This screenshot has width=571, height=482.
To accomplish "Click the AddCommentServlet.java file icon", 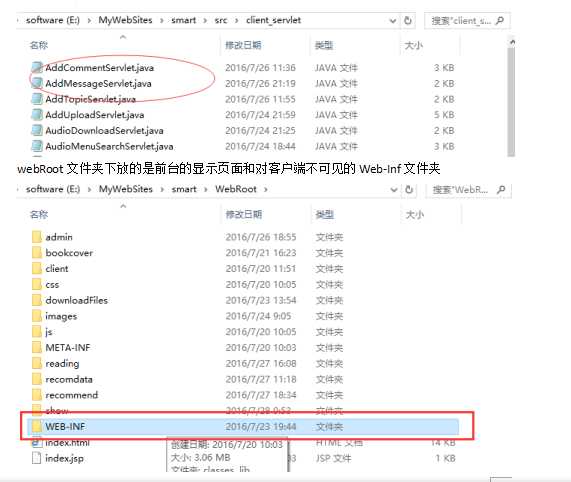I will click(37, 68).
